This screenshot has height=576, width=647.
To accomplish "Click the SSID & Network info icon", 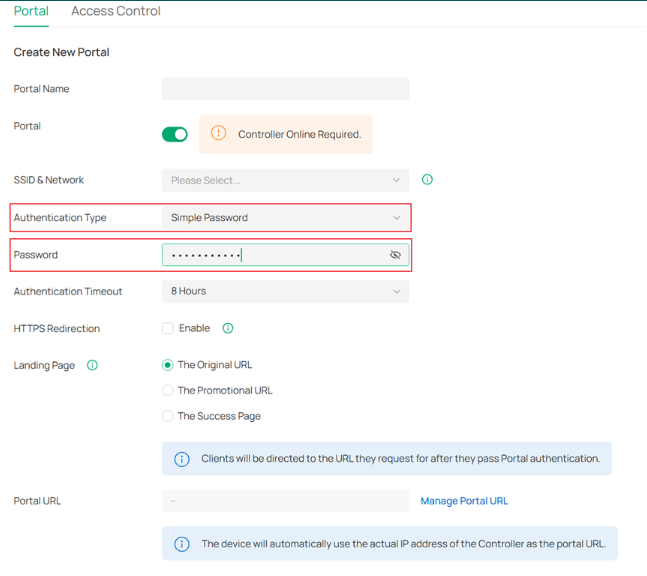I will coord(427,180).
